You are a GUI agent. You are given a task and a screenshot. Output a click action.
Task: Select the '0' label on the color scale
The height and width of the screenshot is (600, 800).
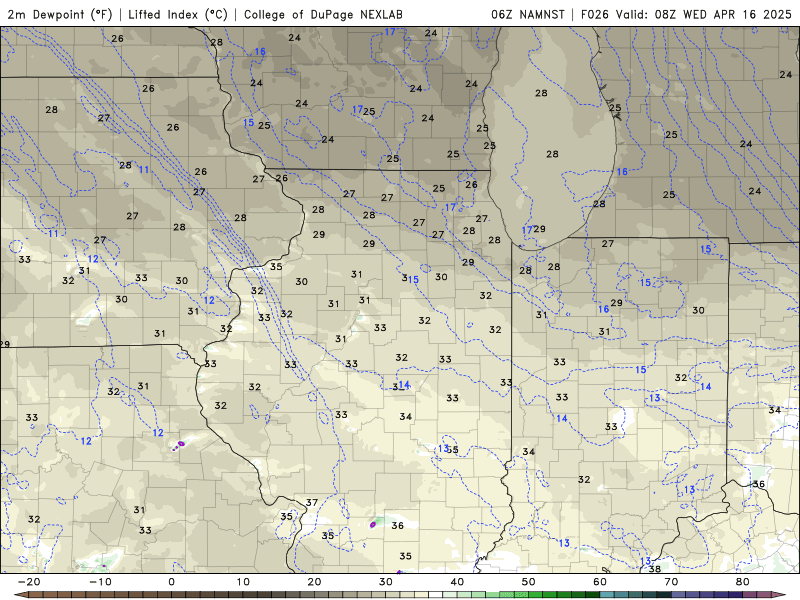(171, 582)
